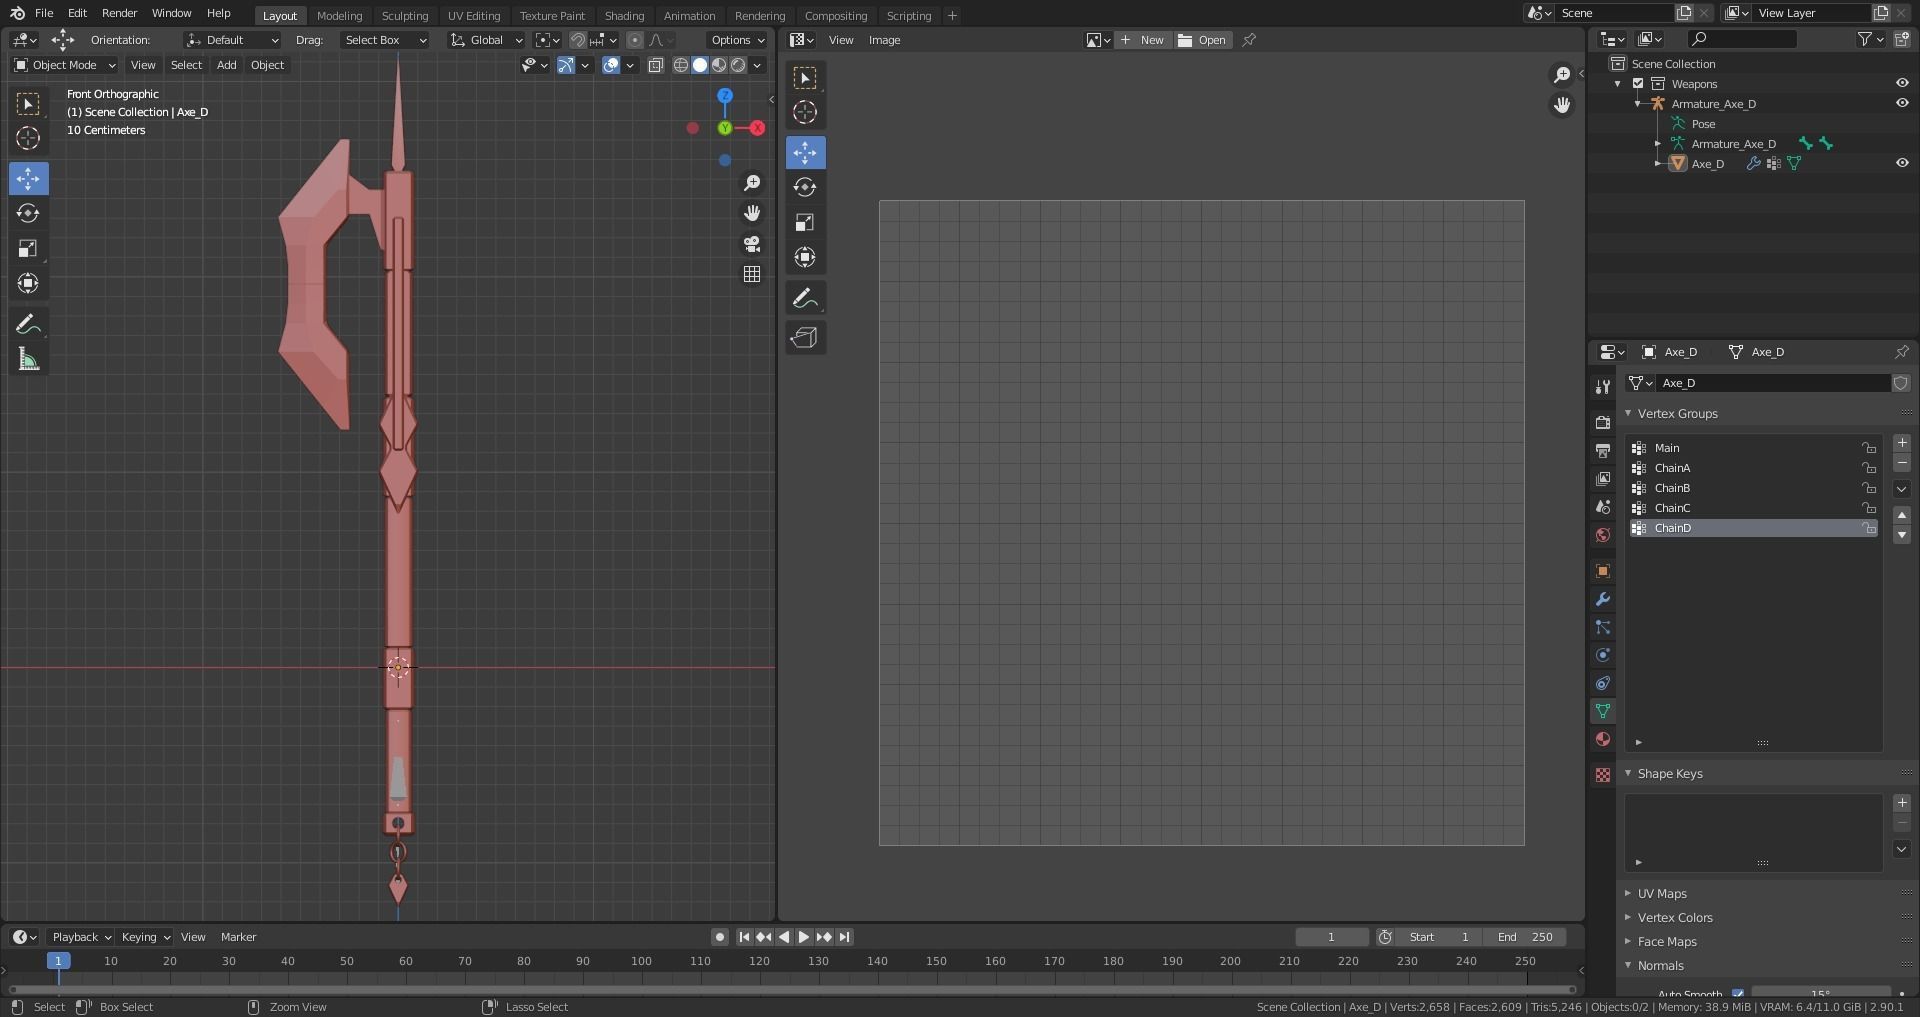
Task: Open the World properties tab
Action: click(x=1603, y=535)
